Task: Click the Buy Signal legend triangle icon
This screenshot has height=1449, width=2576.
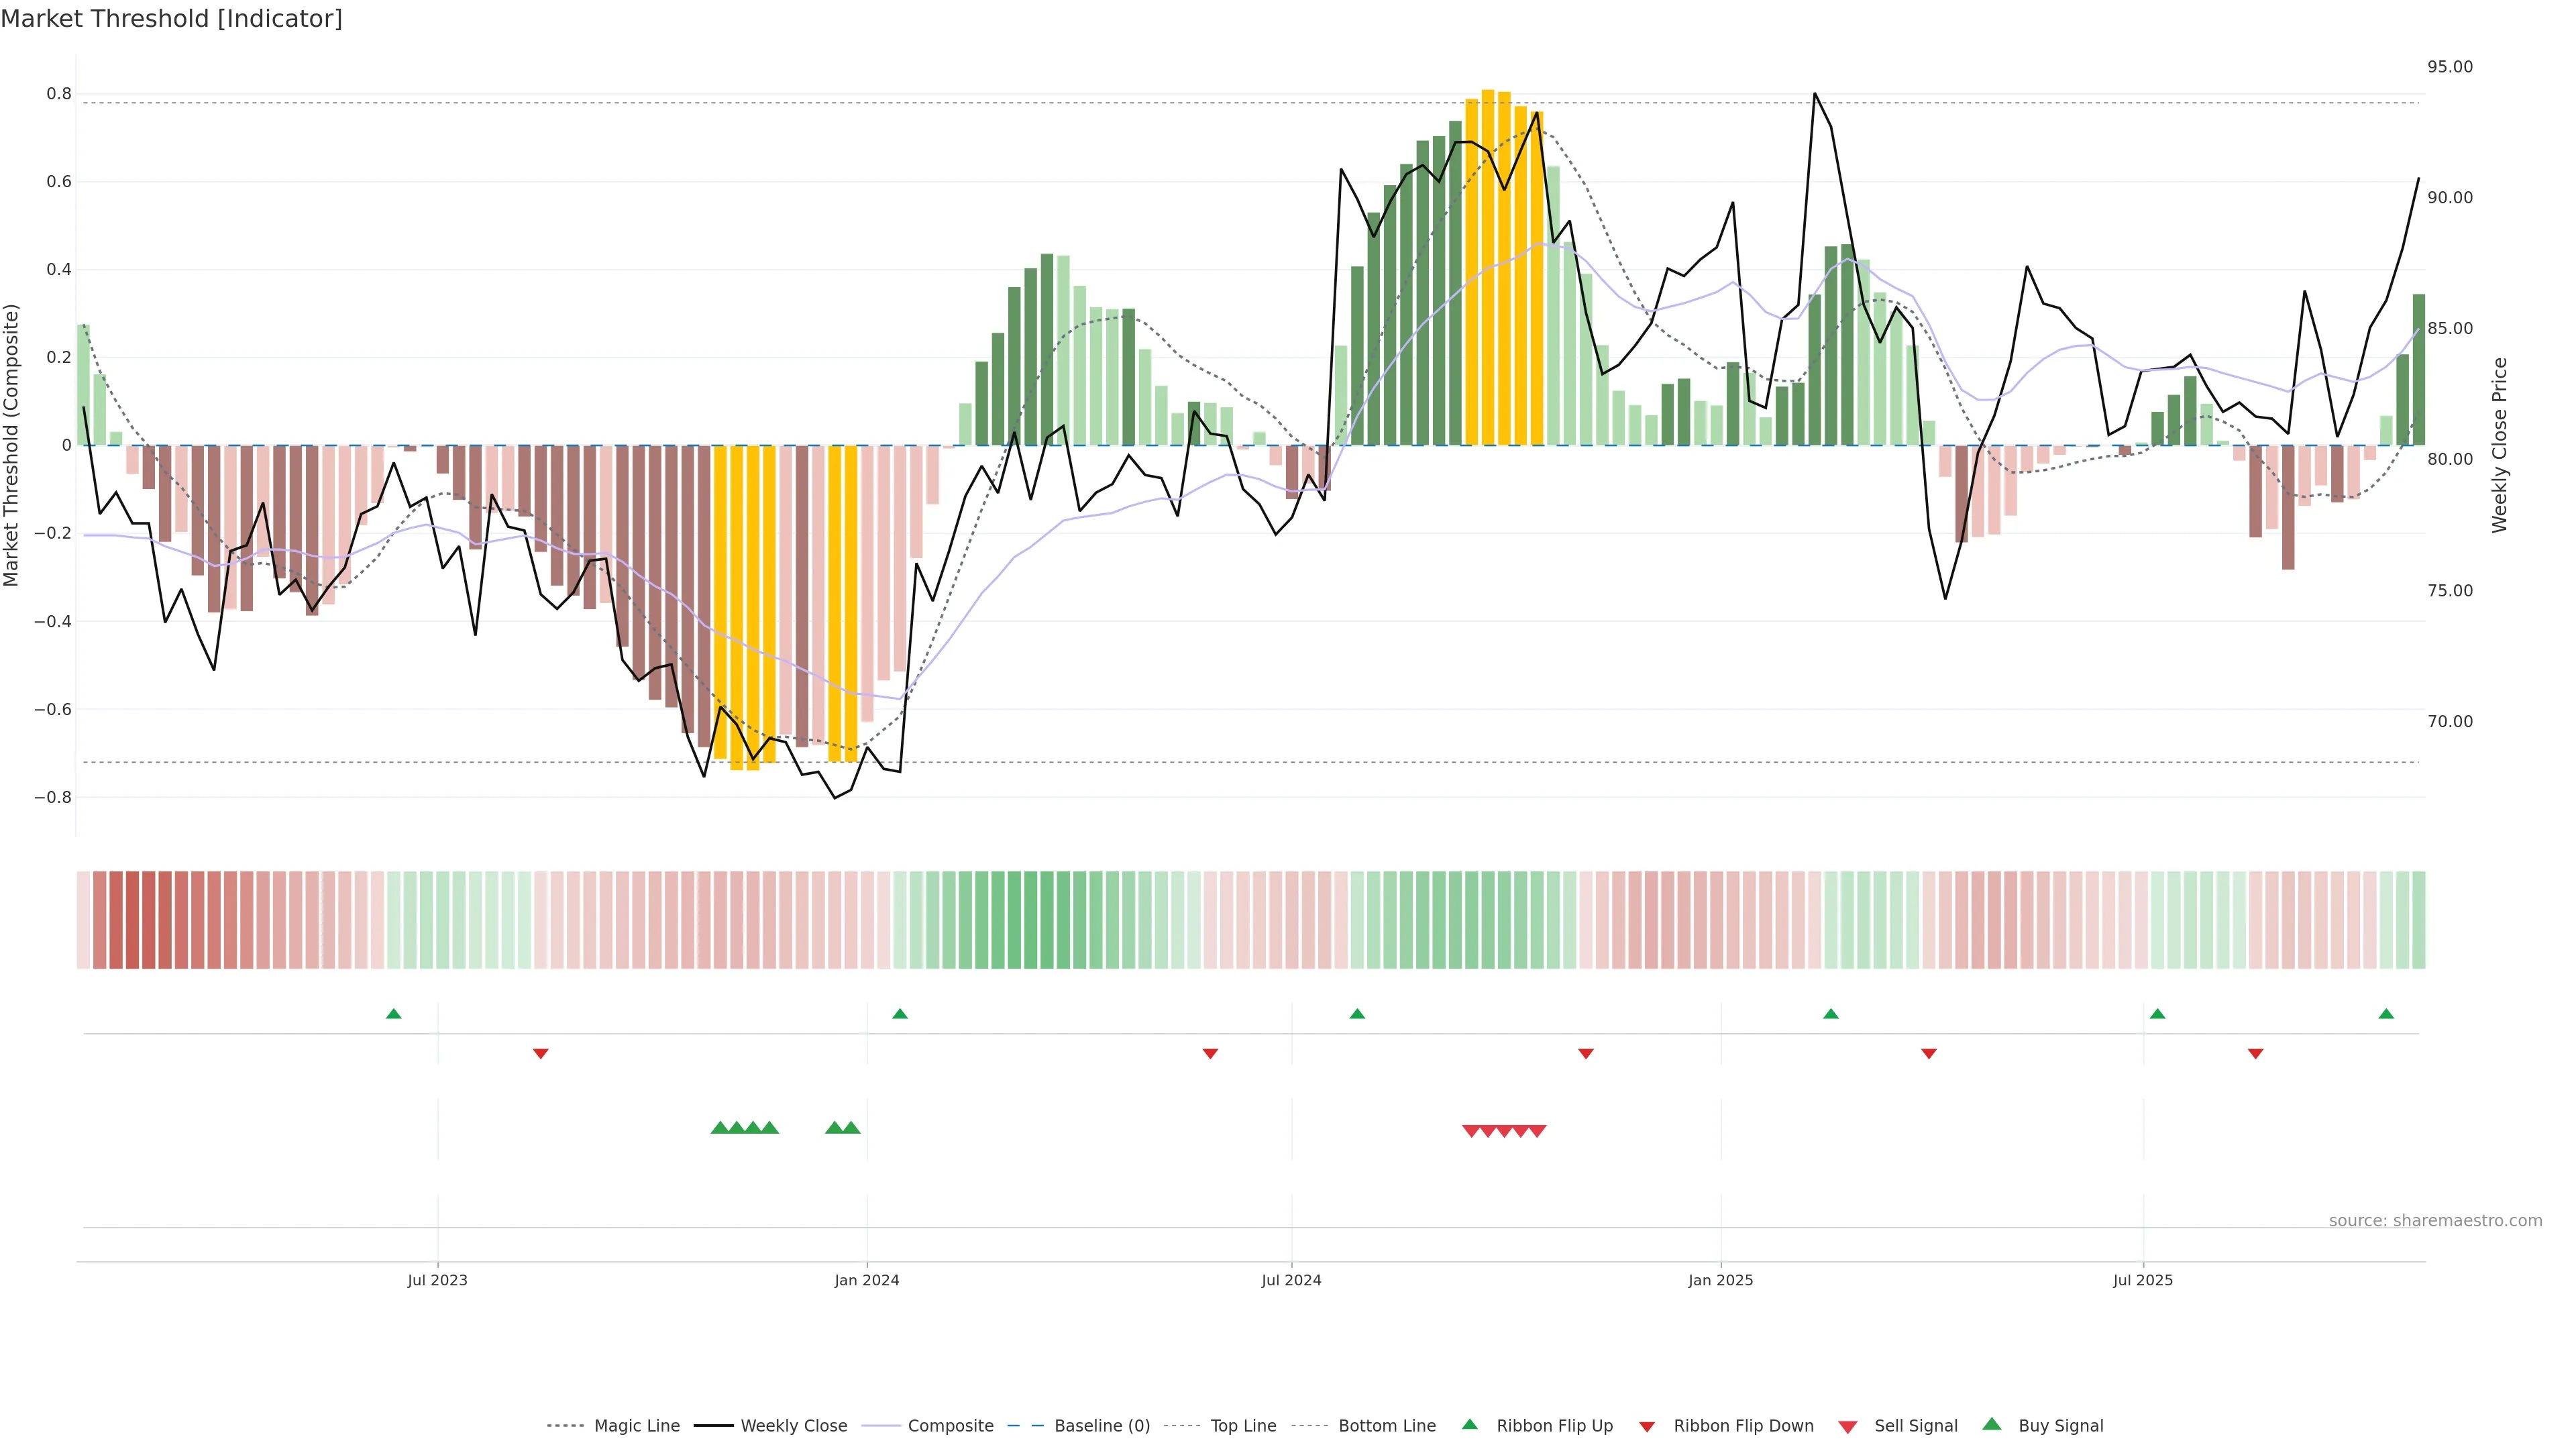Action: pyautogui.click(x=1992, y=1424)
